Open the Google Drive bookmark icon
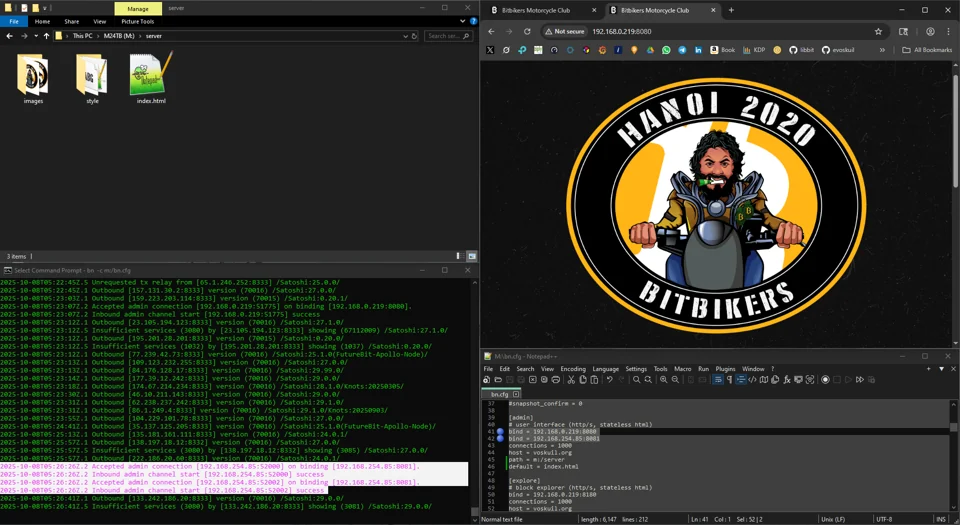 650,50
